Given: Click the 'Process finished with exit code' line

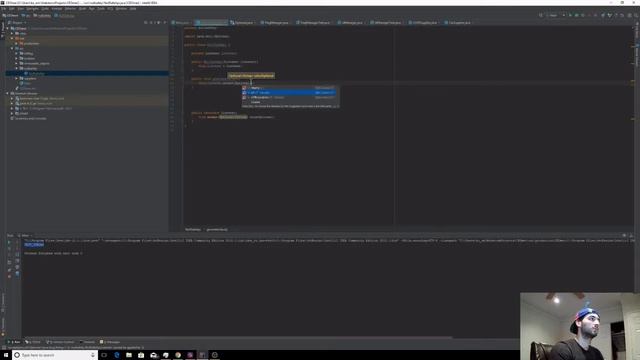Looking at the screenshot, I should [x=53, y=253].
